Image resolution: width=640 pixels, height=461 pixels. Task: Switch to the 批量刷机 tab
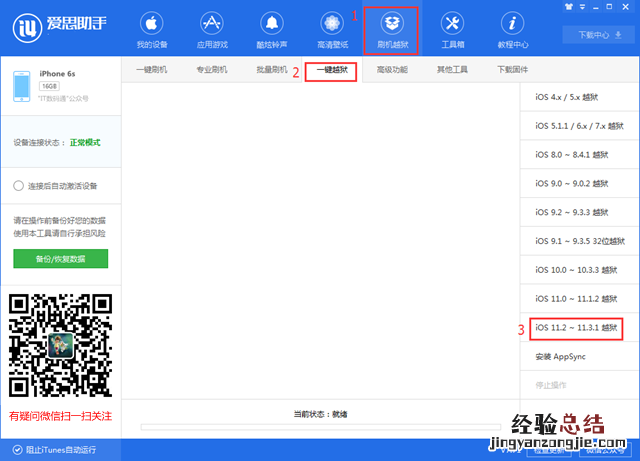[x=272, y=69]
